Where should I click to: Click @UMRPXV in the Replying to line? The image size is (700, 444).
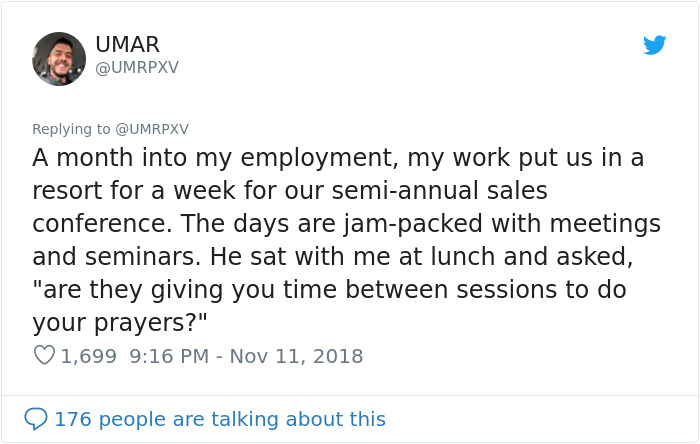(150, 129)
